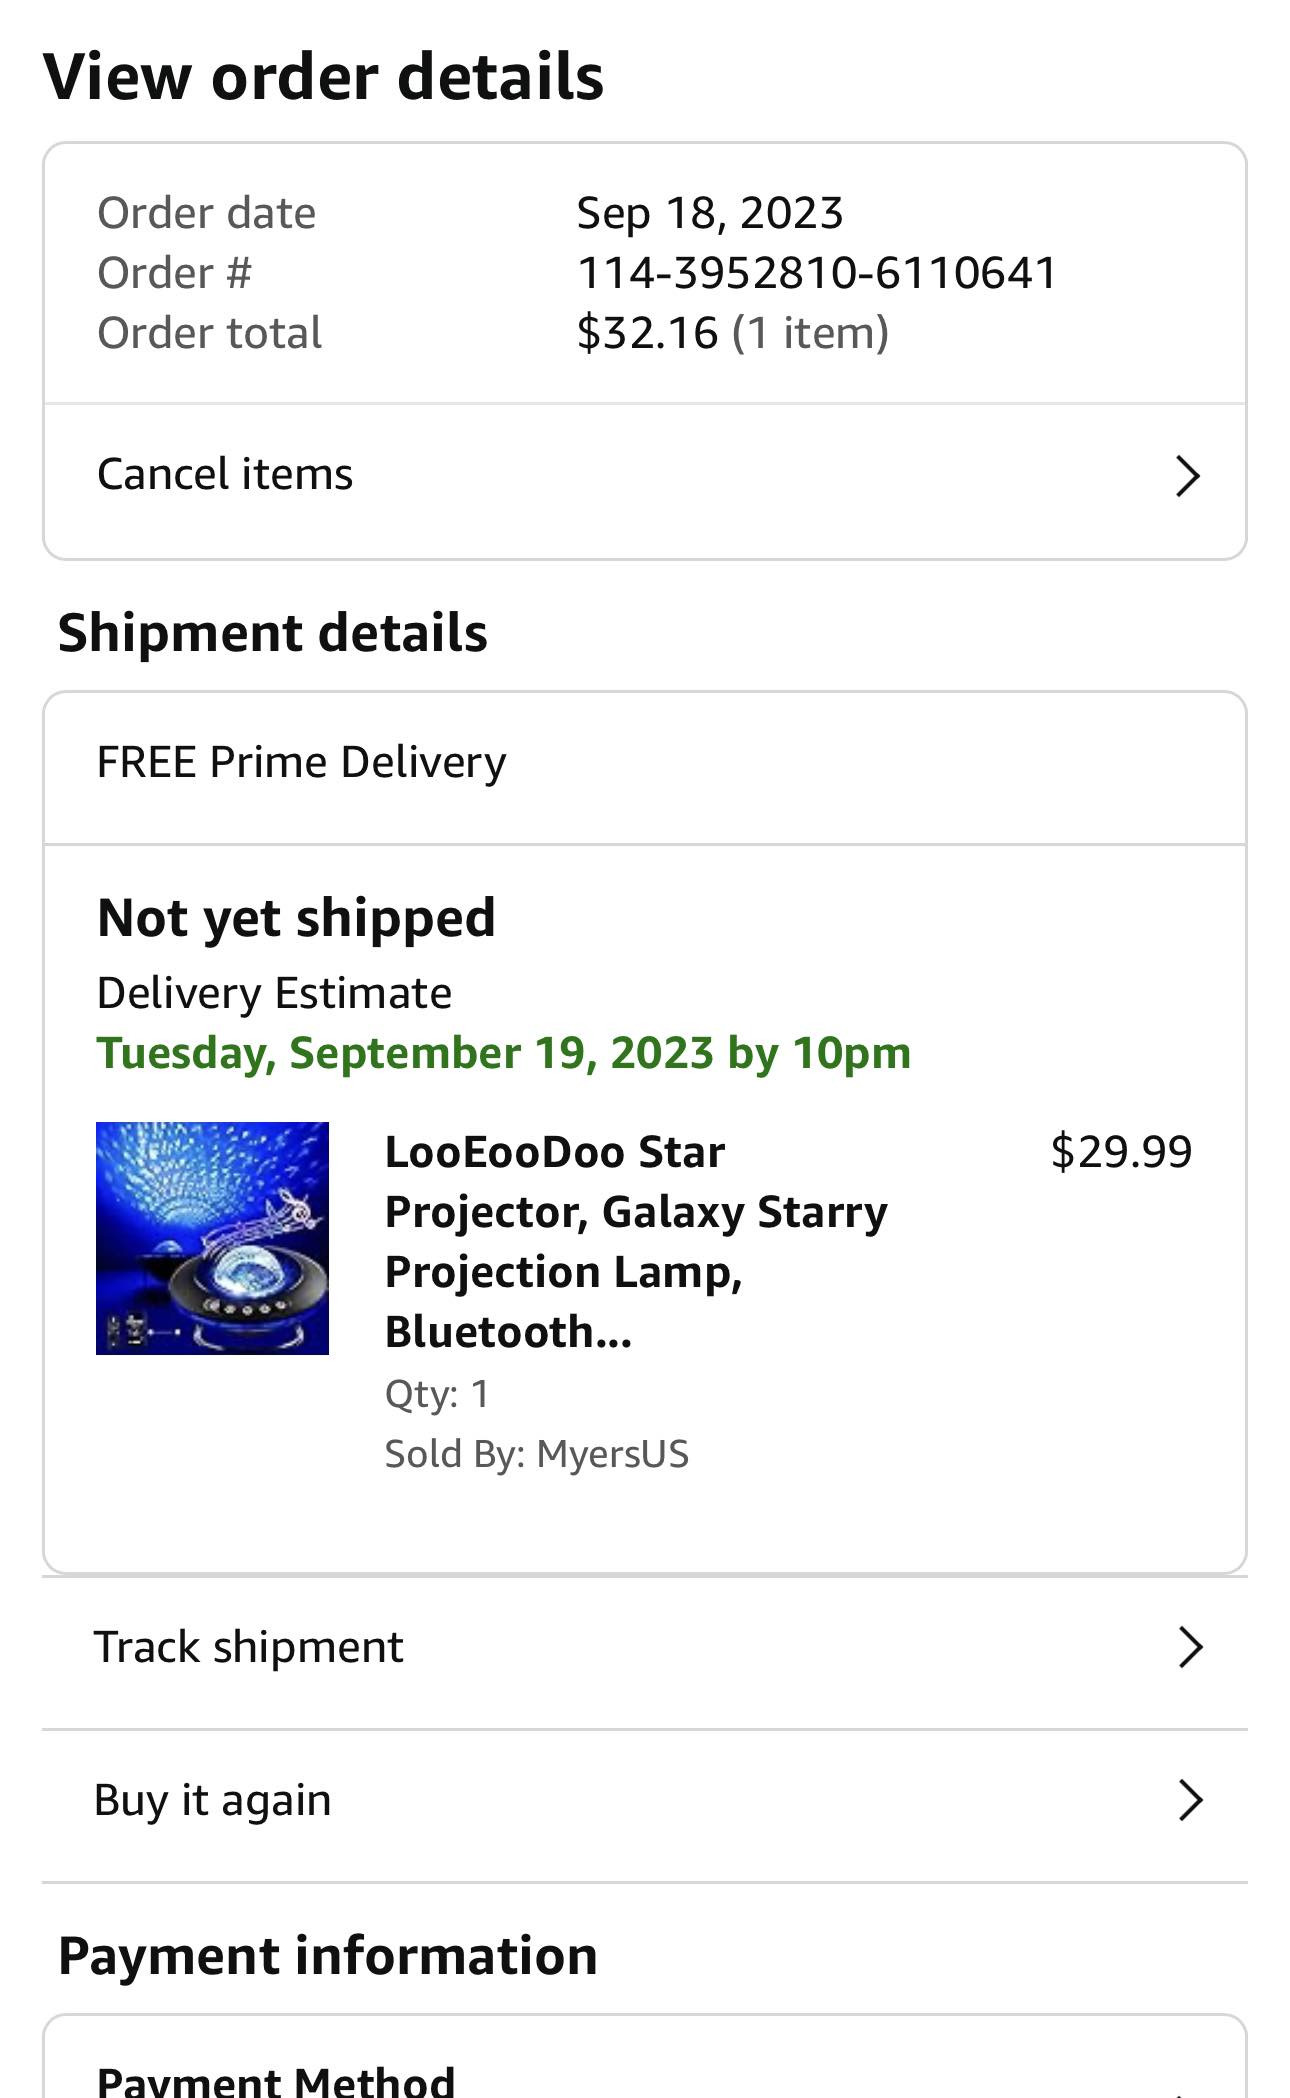Select Buy it again
Viewport: 1290px width, 2098px height.
pyautogui.click(x=212, y=1800)
